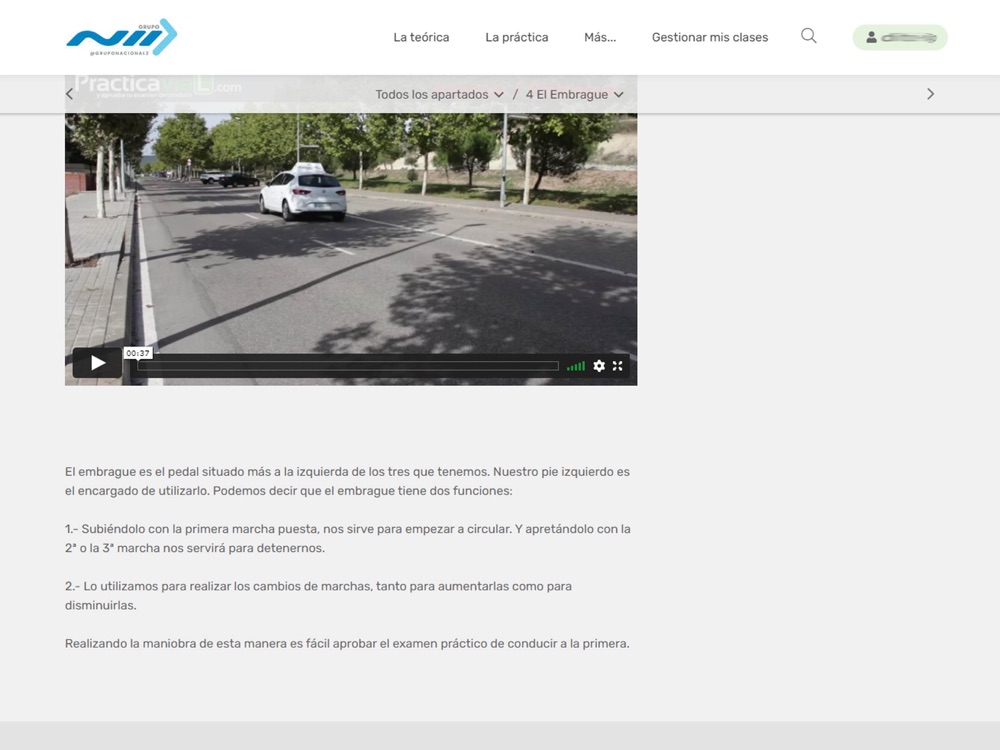Screen dimensions: 1000x750
Task: Expand the 4 El Embrague dropdown
Action: point(575,94)
